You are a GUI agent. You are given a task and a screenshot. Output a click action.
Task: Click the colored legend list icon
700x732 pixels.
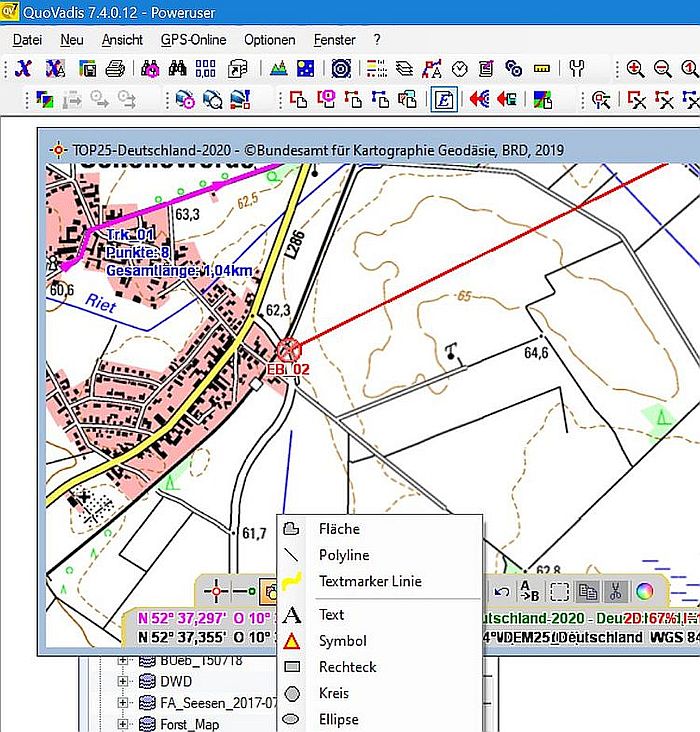click(376, 69)
